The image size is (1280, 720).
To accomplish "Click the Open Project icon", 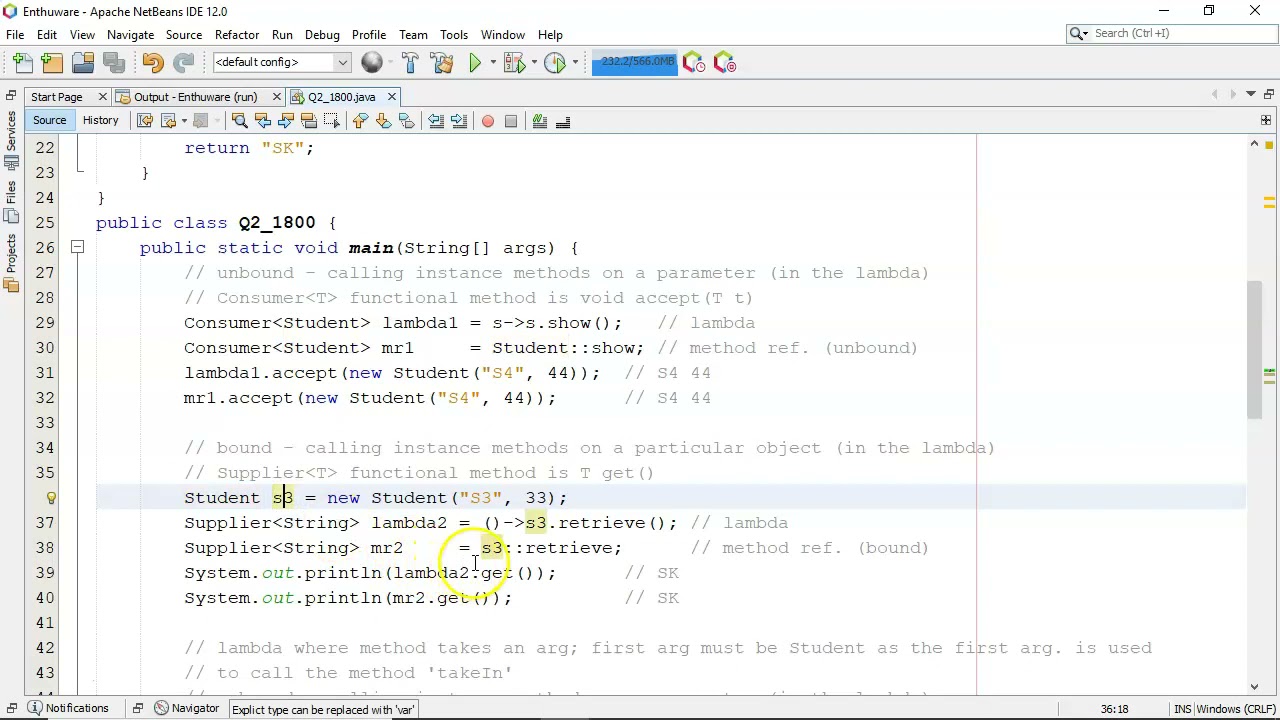I will tap(83, 62).
